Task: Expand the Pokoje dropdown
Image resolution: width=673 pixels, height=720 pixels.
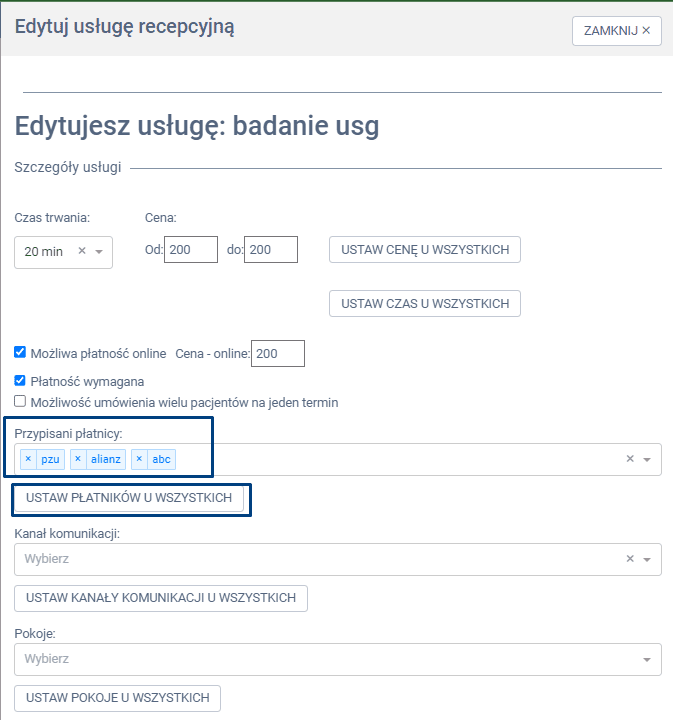Action: coord(647,660)
